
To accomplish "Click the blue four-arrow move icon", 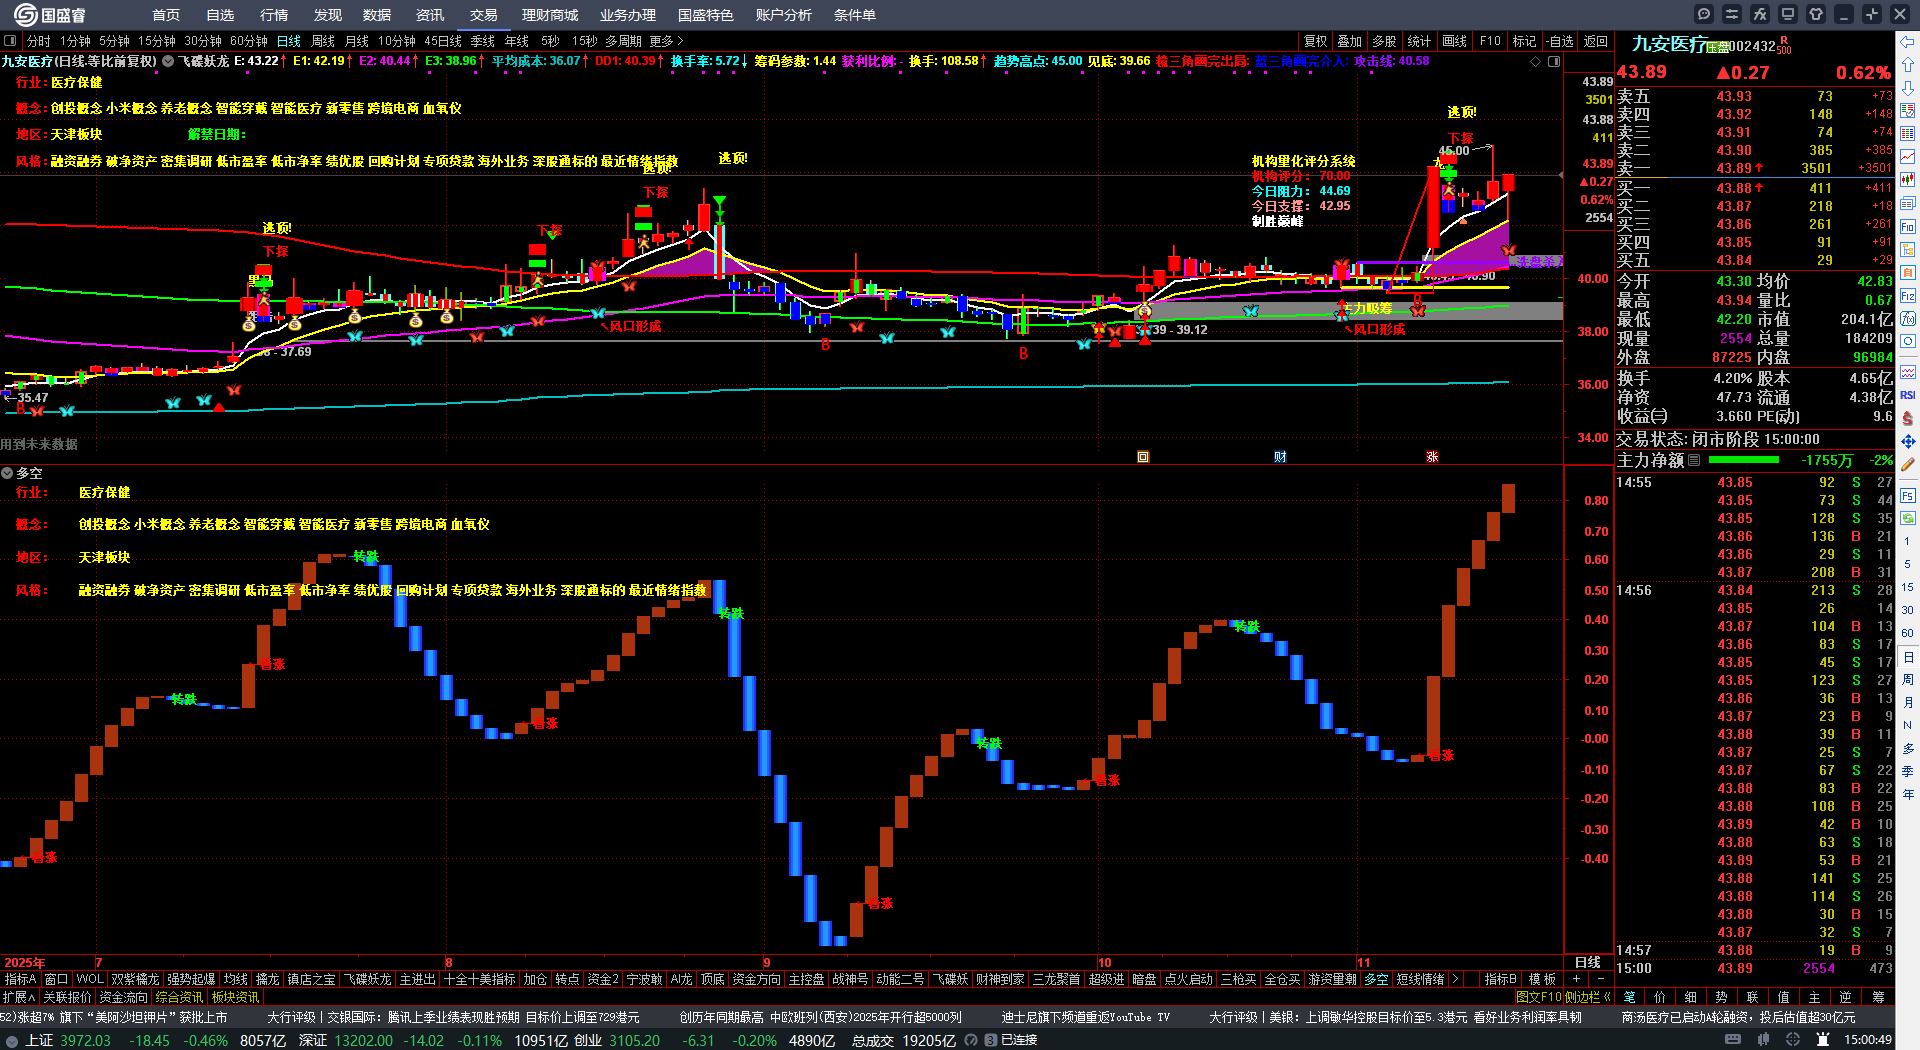I will [x=1908, y=441].
